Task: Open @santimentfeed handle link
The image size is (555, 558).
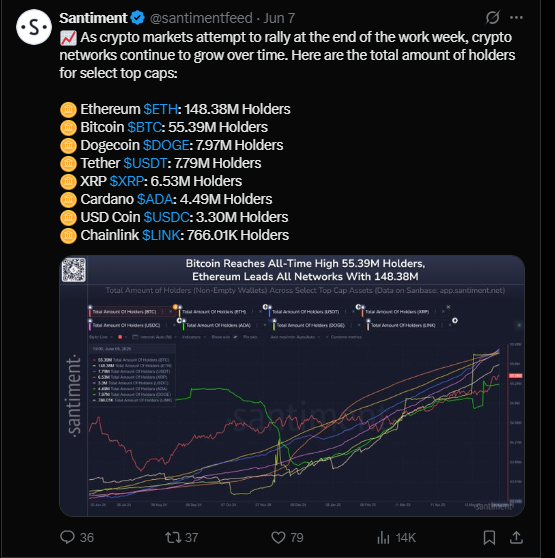Action: [x=201, y=18]
